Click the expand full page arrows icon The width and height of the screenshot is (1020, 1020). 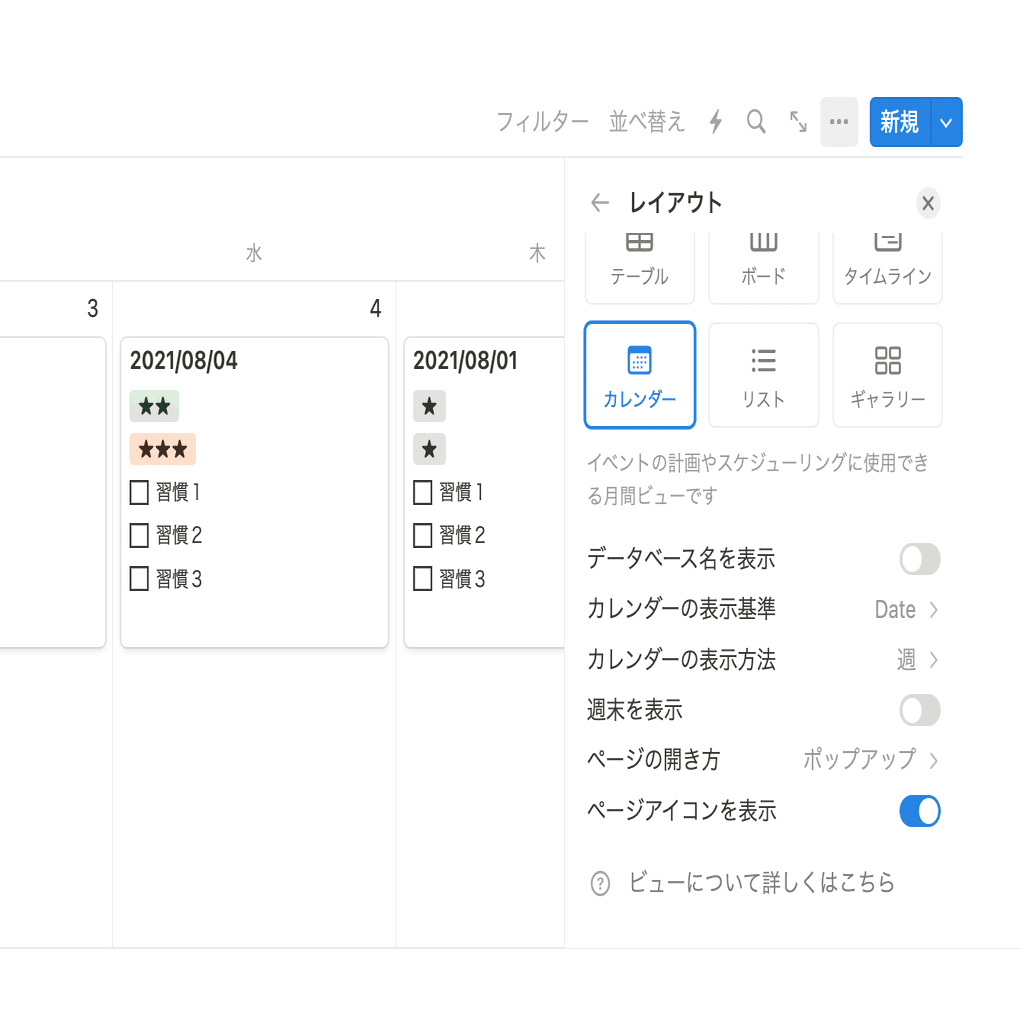pos(798,122)
